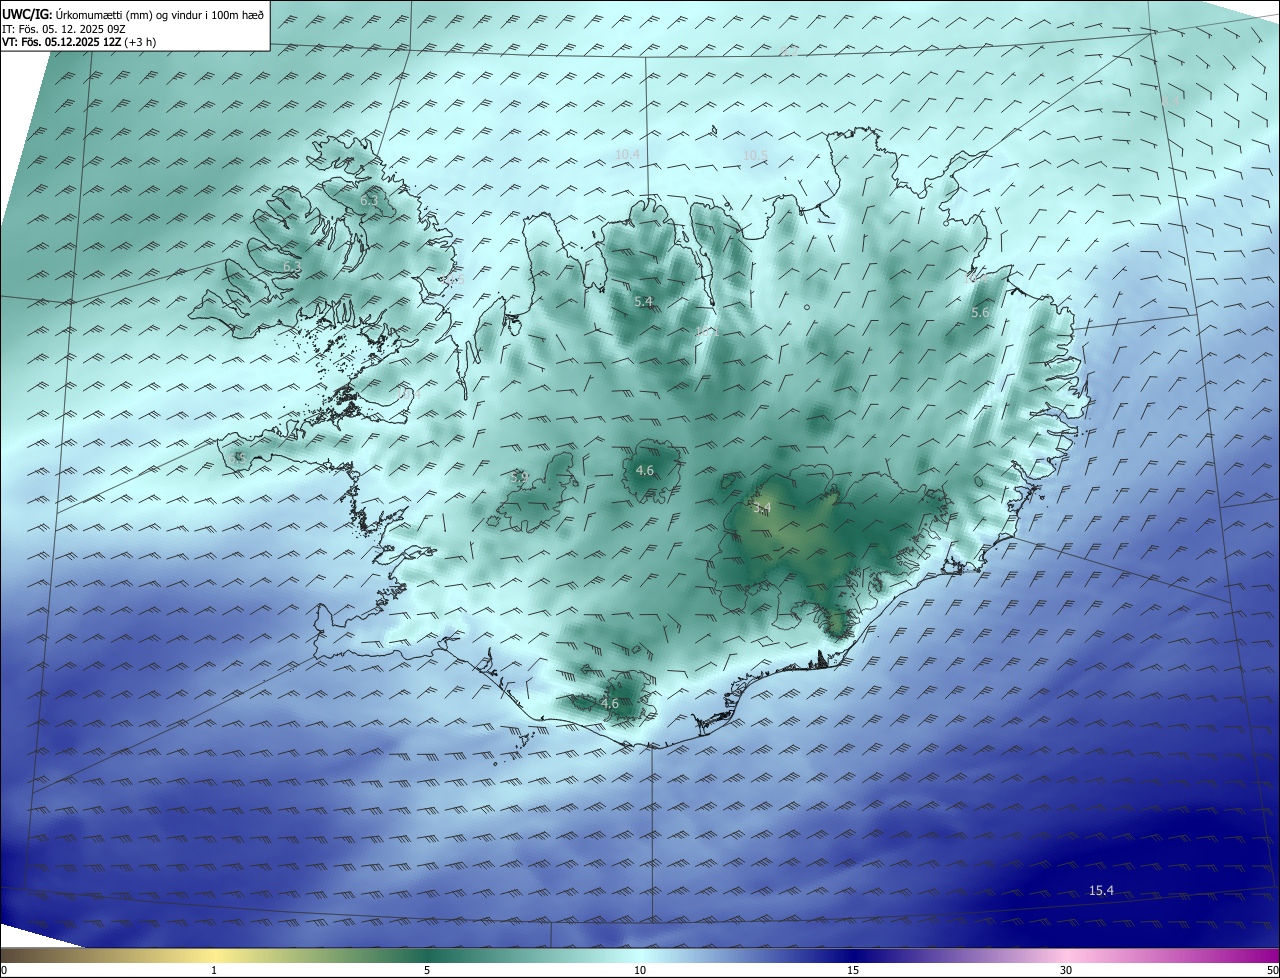This screenshot has width=1280, height=978.
Task: Click the 3.4 value label on the yellow glacier area
Action: pyautogui.click(x=762, y=509)
